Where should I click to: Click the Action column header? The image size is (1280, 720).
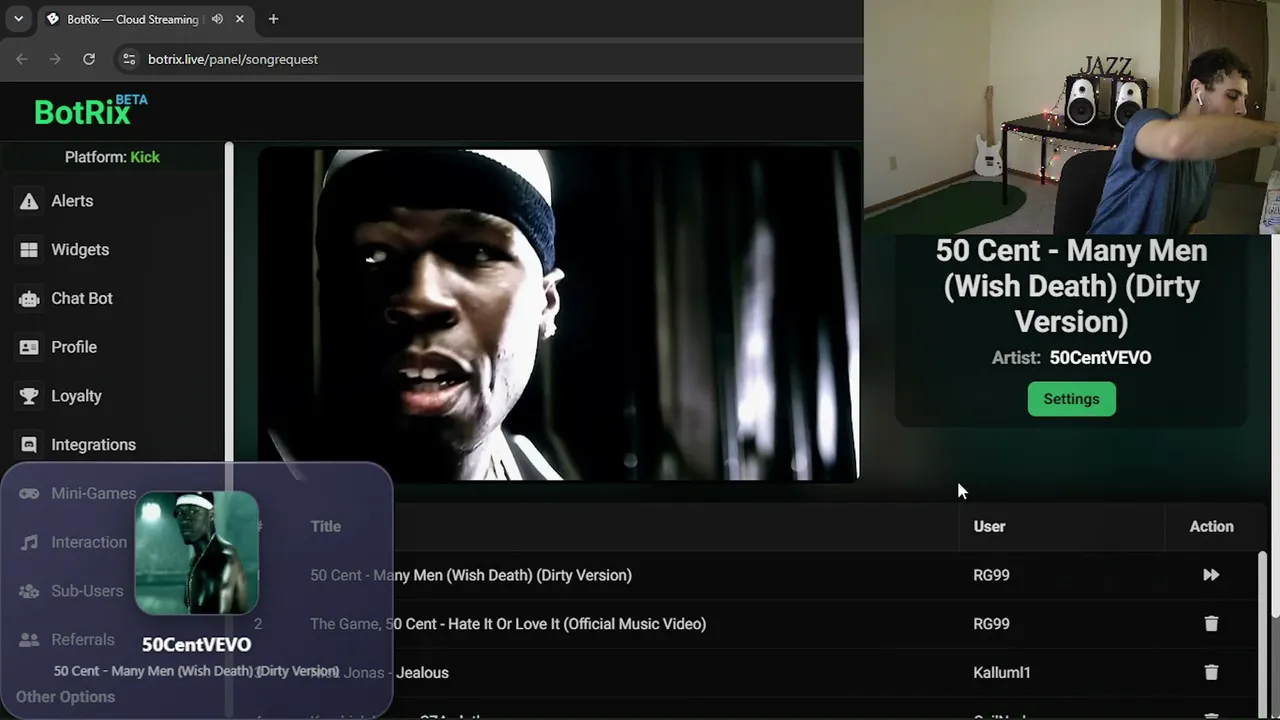1211,527
